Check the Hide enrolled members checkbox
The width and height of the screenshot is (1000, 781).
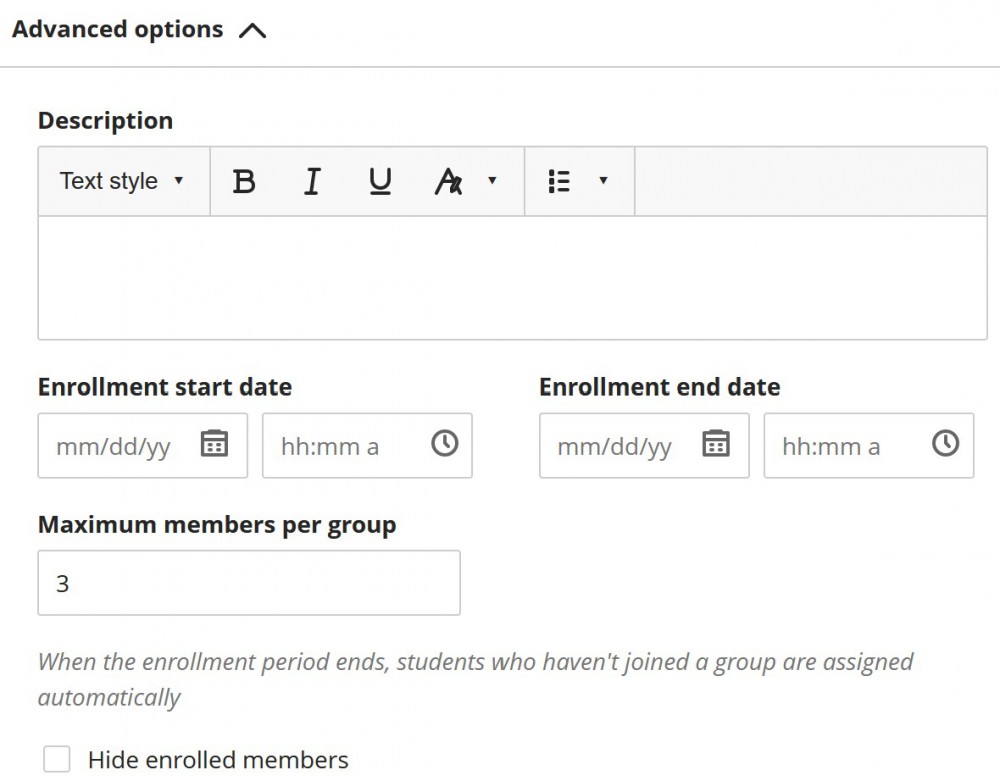tap(57, 760)
